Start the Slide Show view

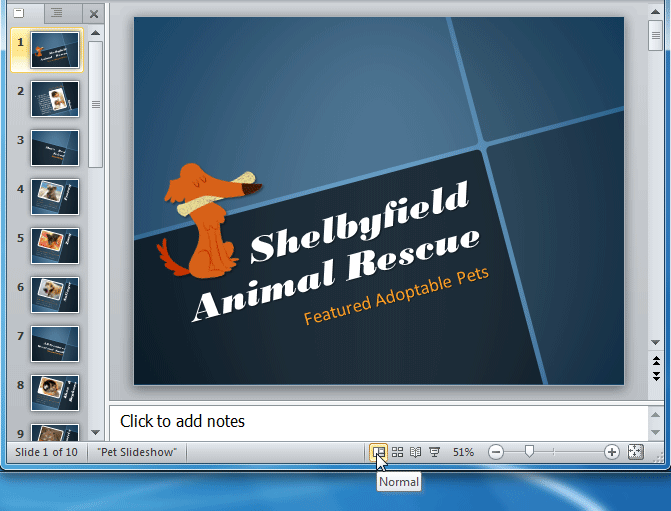pos(434,452)
